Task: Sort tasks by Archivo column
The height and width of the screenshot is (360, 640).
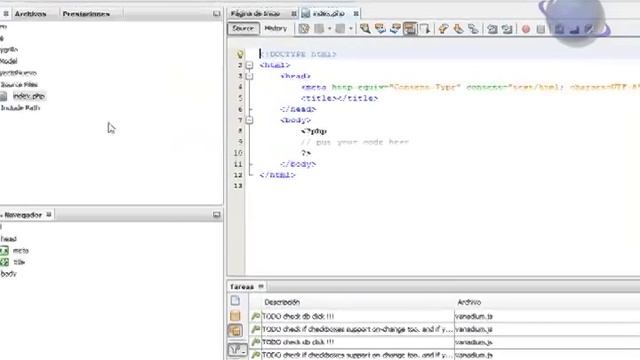Action: (x=469, y=302)
